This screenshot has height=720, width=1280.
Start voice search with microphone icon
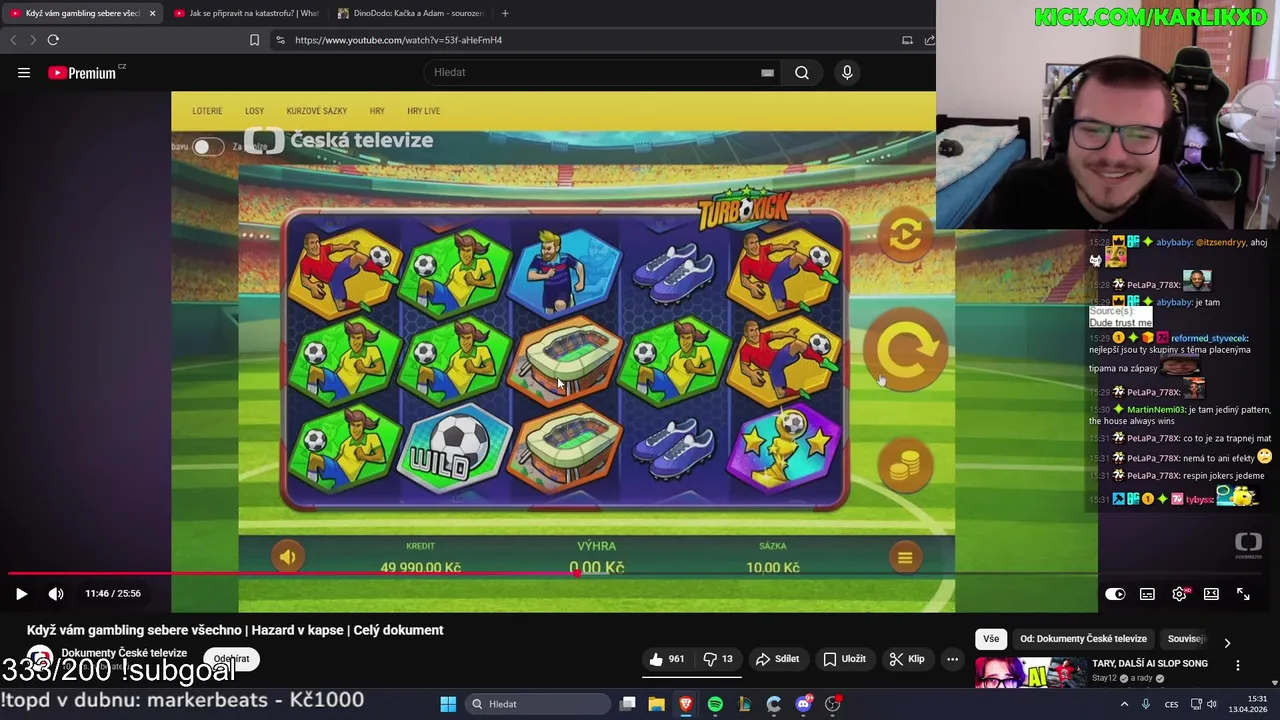click(847, 72)
